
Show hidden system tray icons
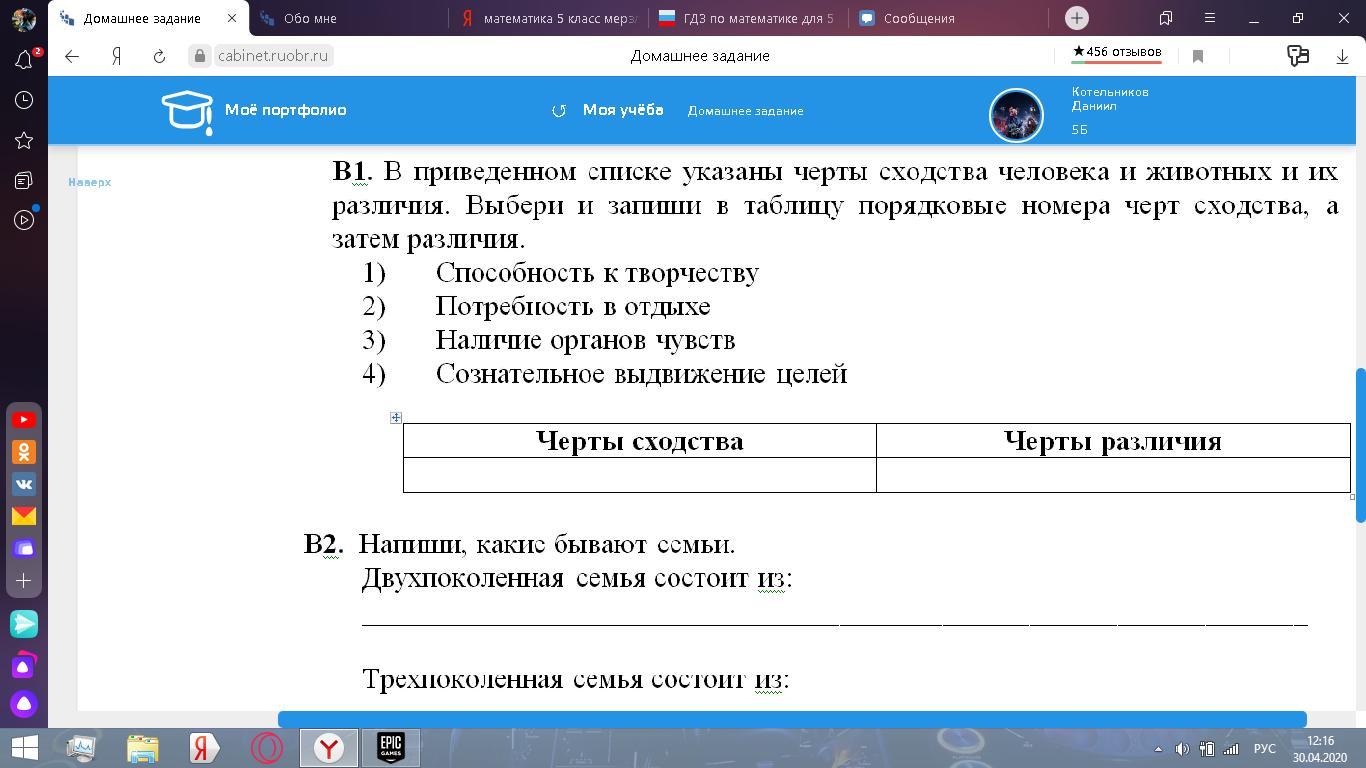pos(1158,748)
